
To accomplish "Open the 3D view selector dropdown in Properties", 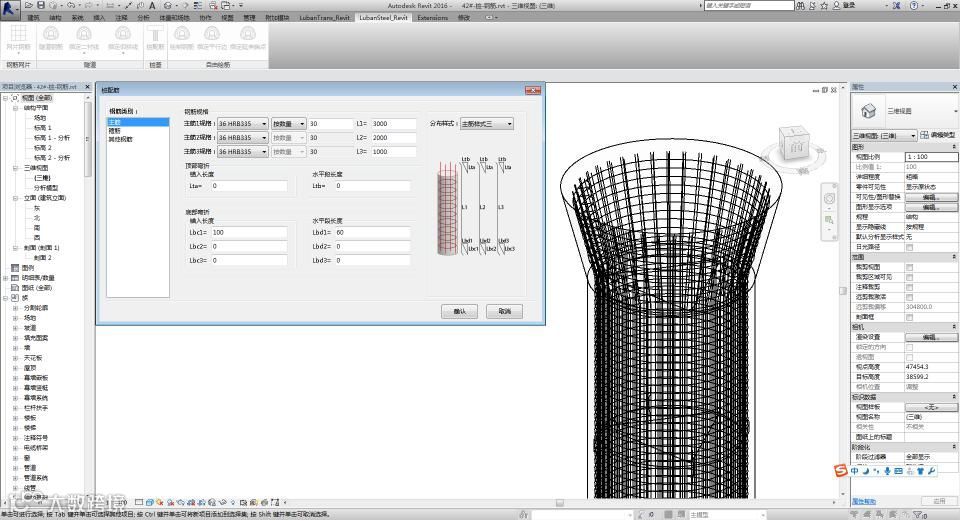I will coord(884,135).
